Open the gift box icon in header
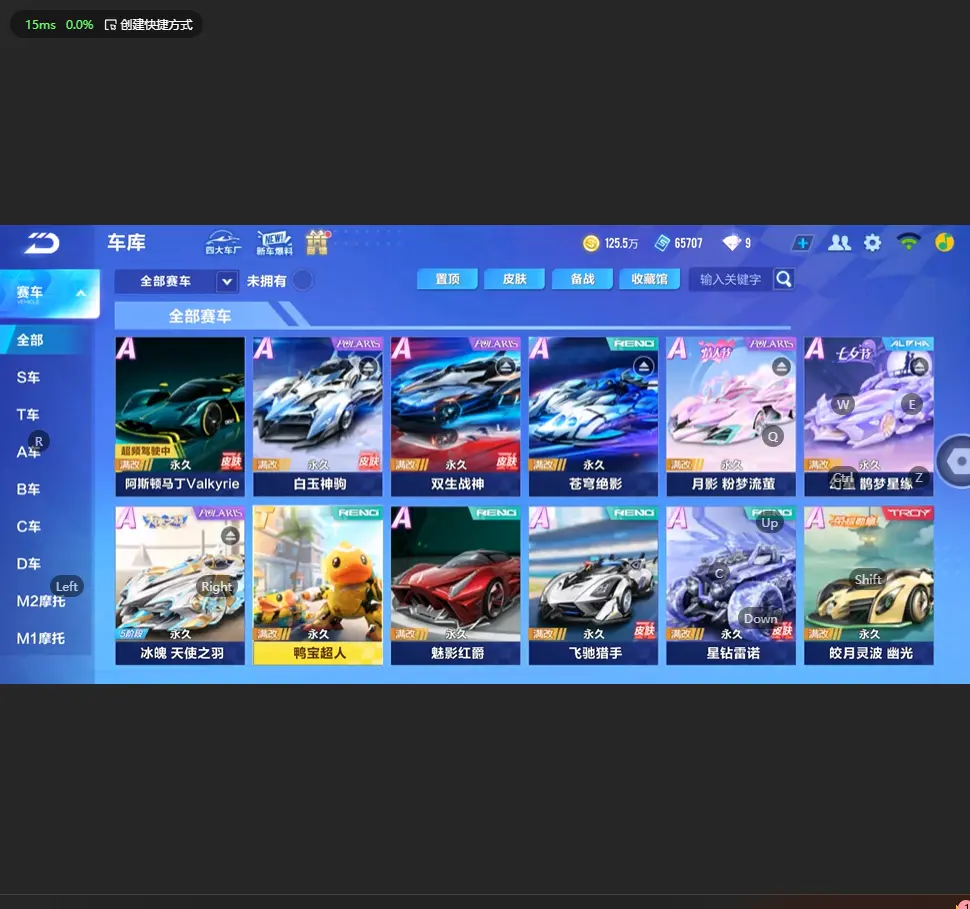The width and height of the screenshot is (970, 909). click(x=317, y=243)
